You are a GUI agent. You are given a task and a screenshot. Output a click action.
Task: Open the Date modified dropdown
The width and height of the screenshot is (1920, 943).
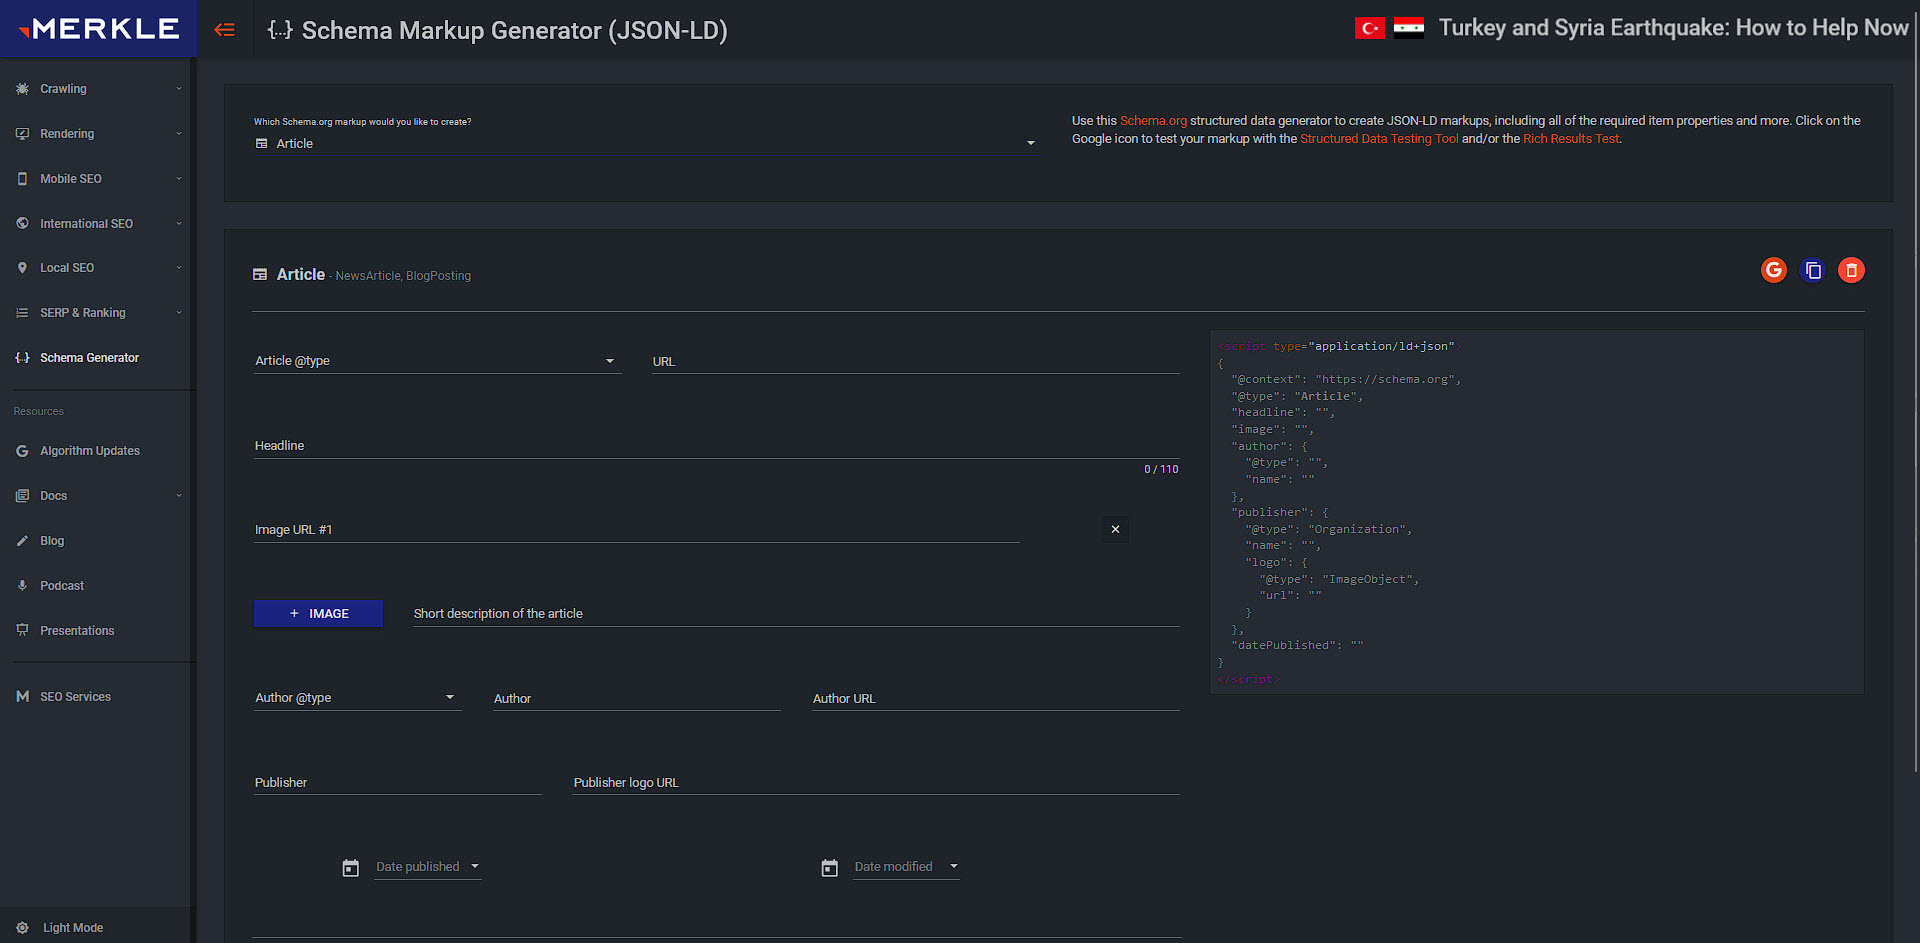(906, 867)
